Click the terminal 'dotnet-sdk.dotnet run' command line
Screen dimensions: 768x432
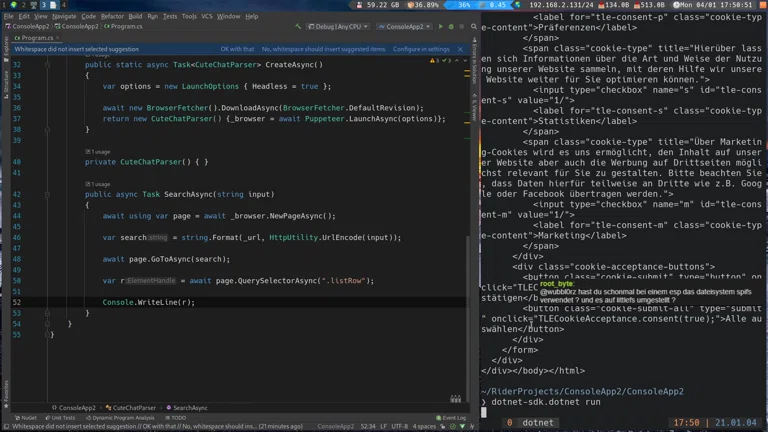tap(546, 402)
